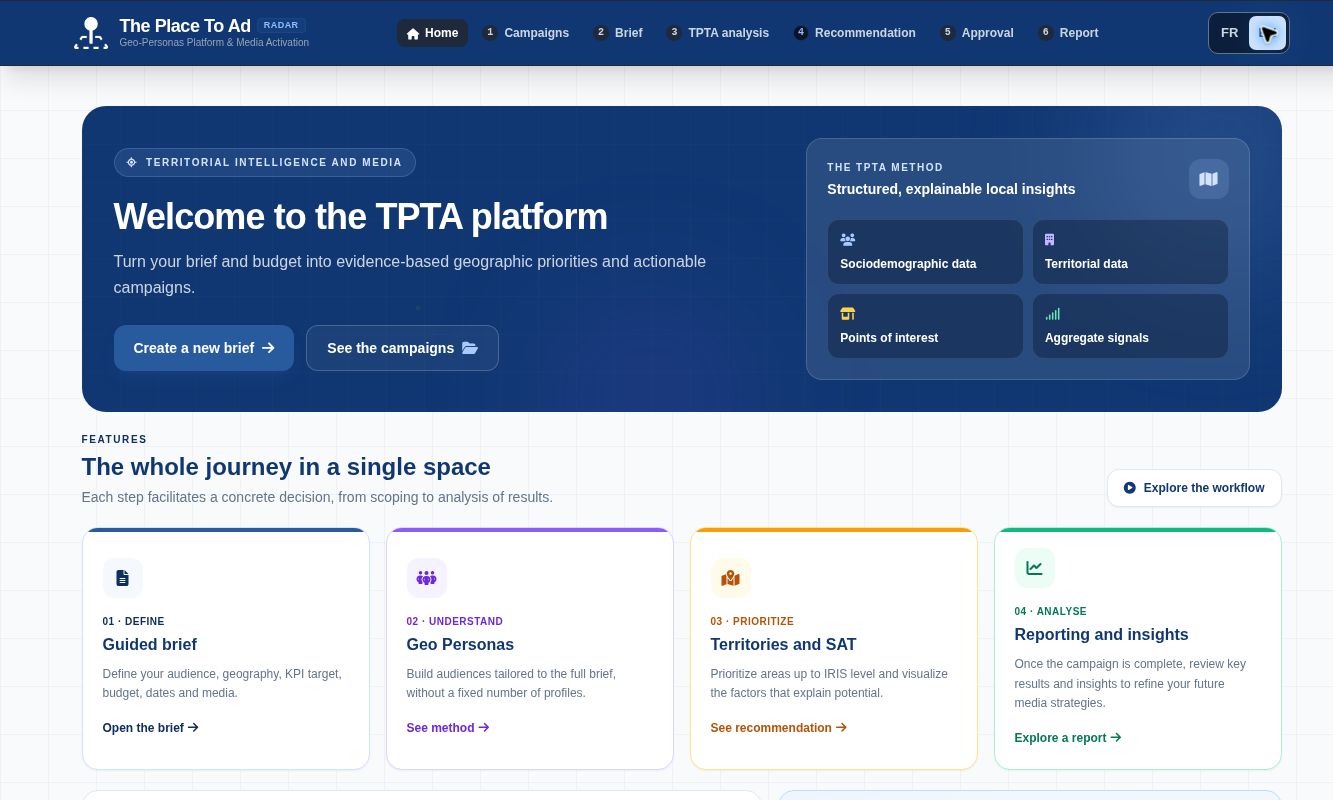Image resolution: width=1333 pixels, height=800 pixels.
Task: Select the Points of interest store icon
Action: point(848,314)
